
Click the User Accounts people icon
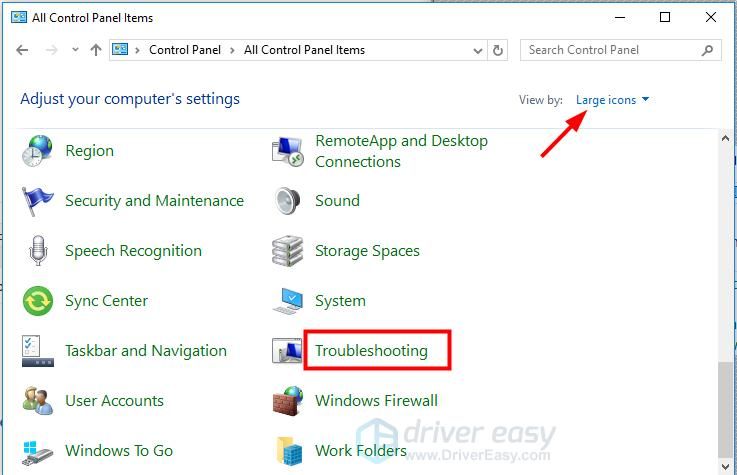[38, 401]
